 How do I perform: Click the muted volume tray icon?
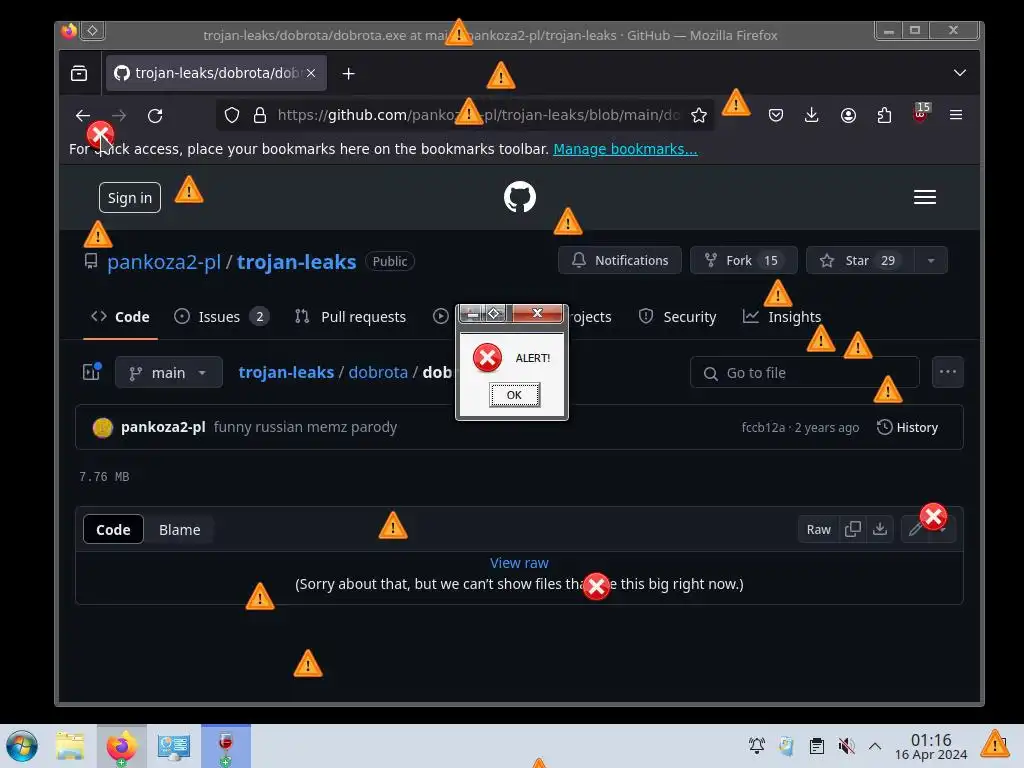[x=846, y=746]
